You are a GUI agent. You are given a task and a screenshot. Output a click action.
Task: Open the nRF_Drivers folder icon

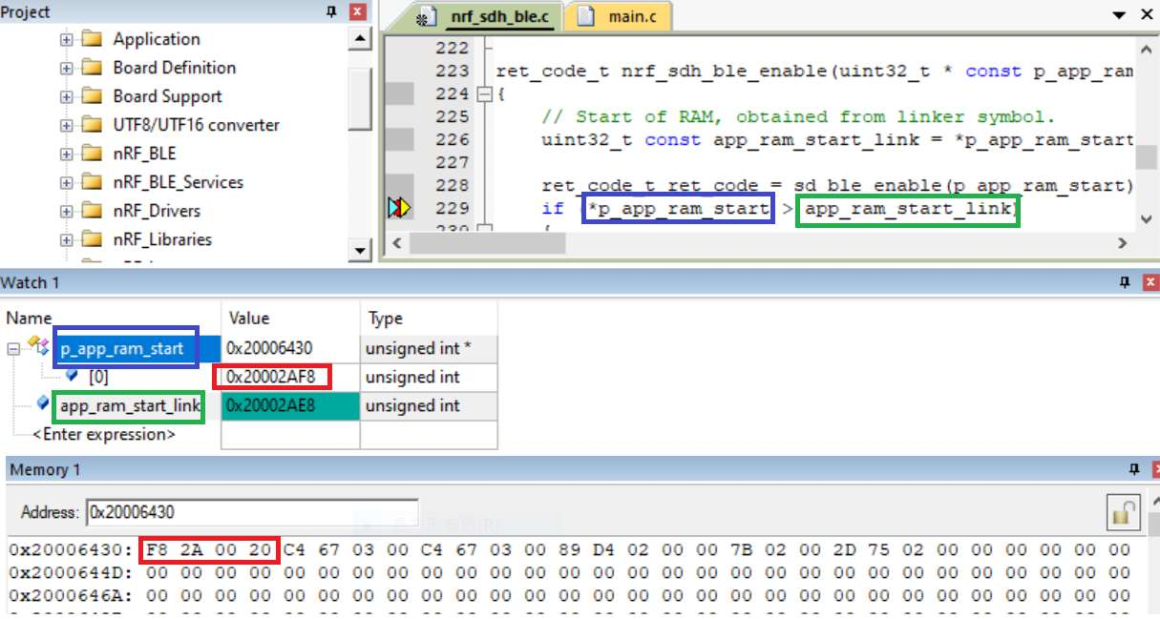pos(92,211)
